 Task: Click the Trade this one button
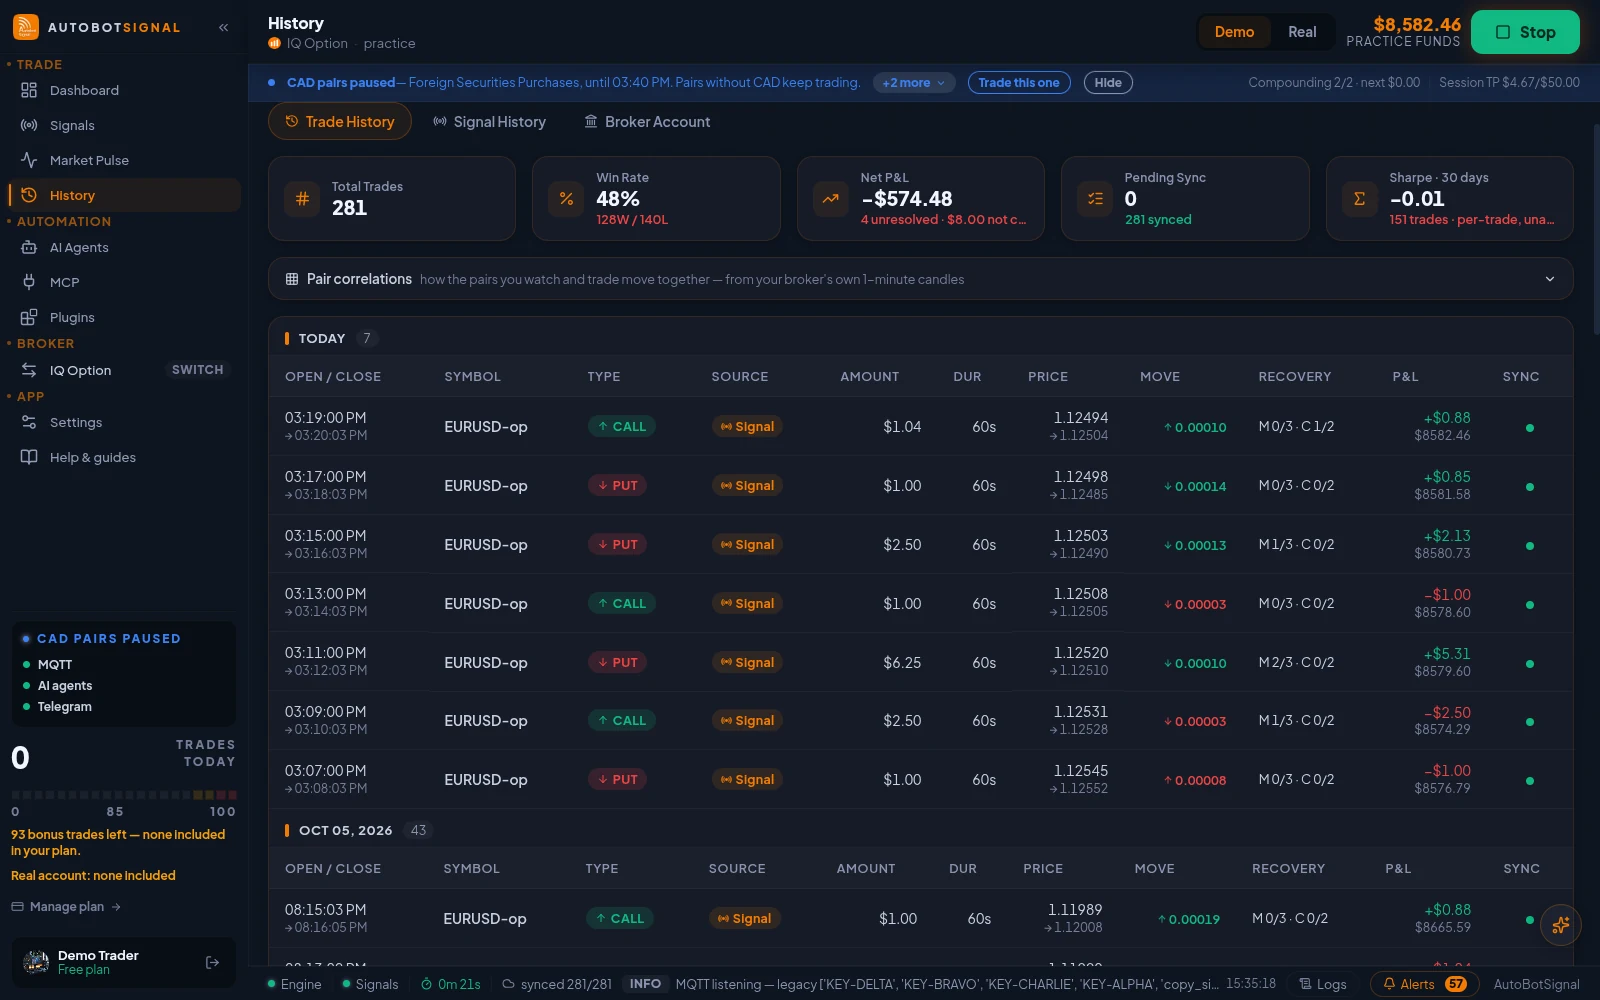(1019, 83)
